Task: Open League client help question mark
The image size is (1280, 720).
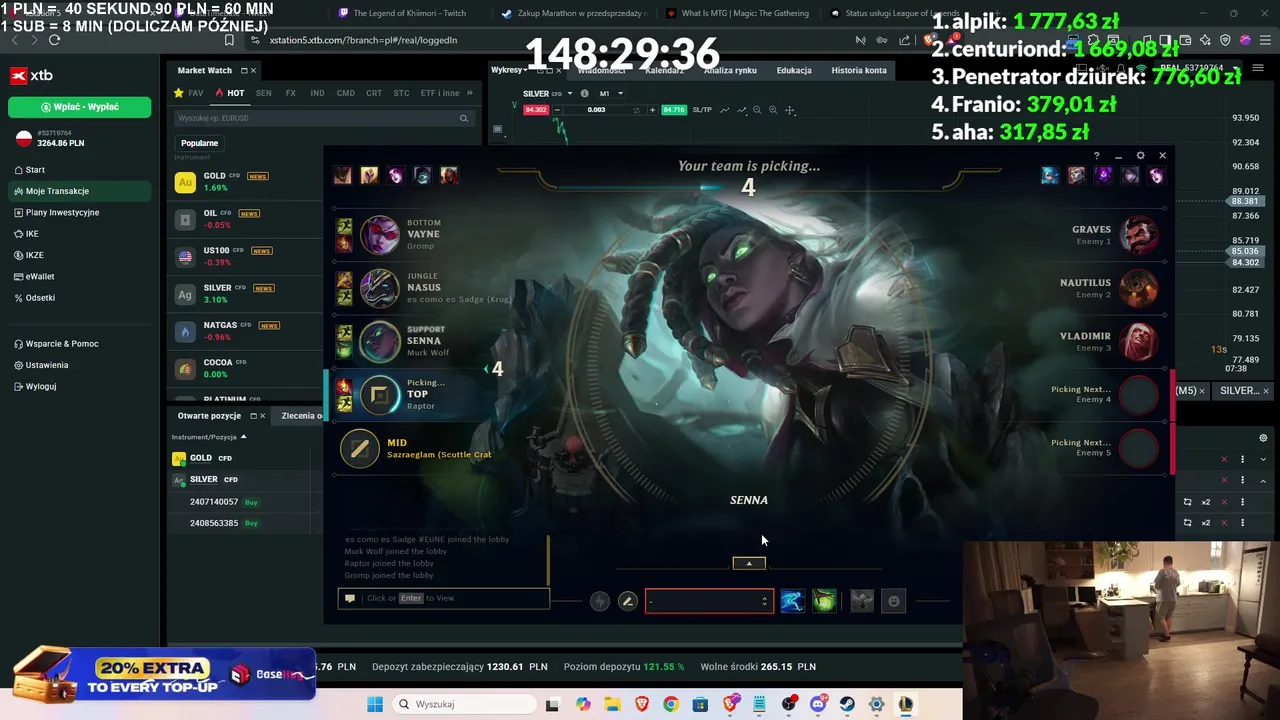Action: (1096, 156)
